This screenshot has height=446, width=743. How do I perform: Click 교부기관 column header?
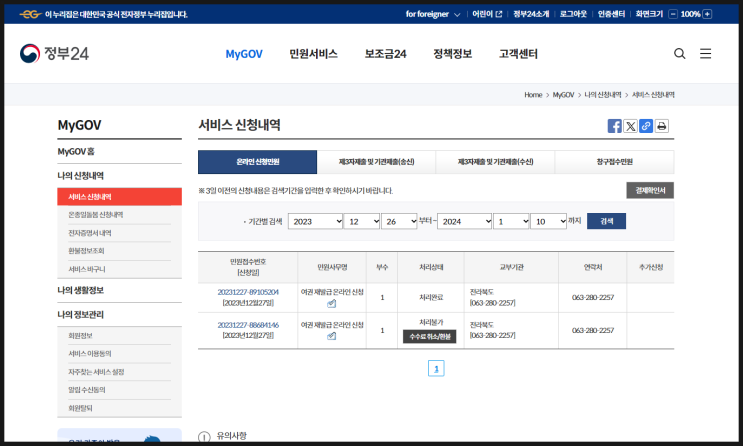512,267
